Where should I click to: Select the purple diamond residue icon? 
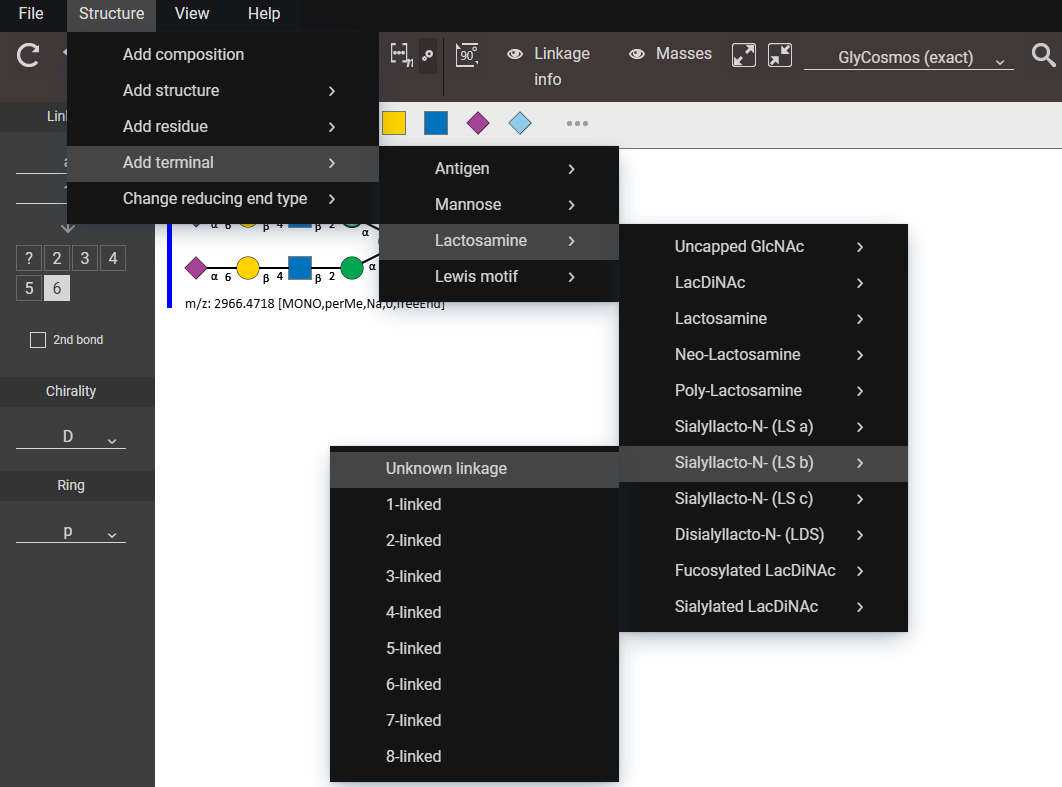478,123
